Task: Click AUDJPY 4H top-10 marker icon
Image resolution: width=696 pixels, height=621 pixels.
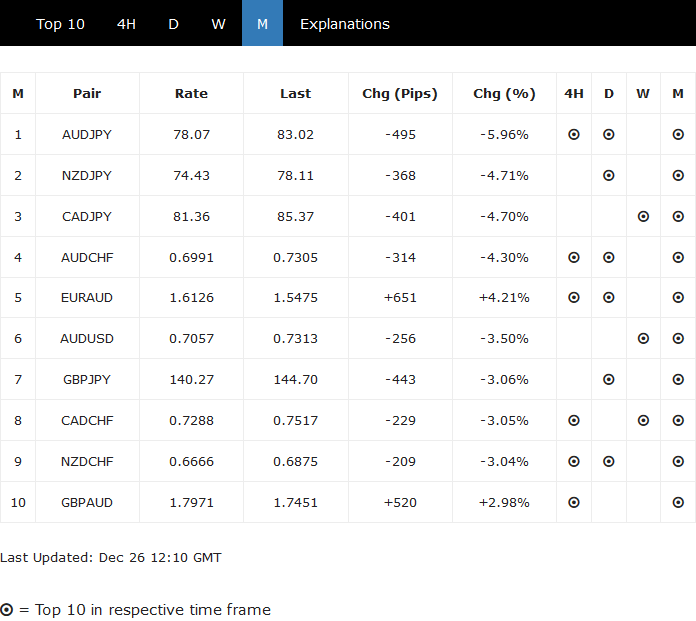Action: point(574,134)
